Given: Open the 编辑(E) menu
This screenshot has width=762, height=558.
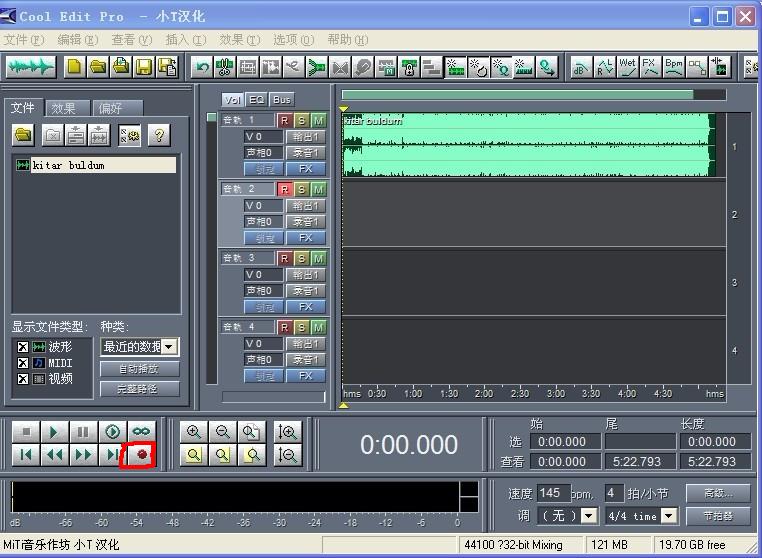Looking at the screenshot, I should tap(78, 39).
